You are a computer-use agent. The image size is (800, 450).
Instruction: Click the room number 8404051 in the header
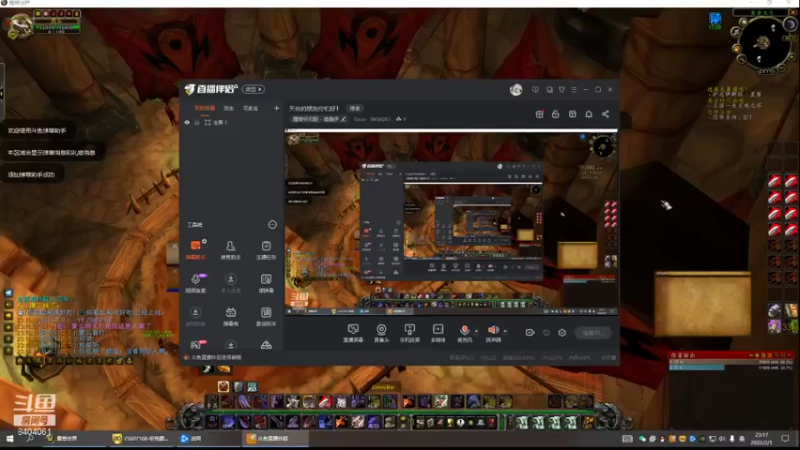380,119
